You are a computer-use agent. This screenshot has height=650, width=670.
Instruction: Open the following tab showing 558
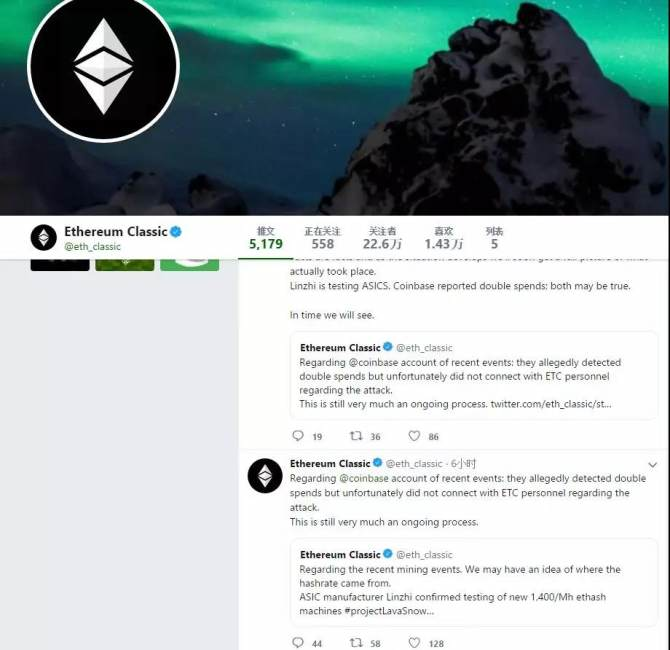click(x=323, y=238)
